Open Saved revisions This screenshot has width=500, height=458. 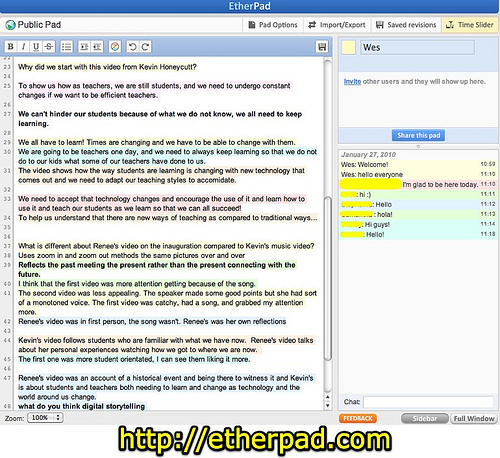pos(406,25)
